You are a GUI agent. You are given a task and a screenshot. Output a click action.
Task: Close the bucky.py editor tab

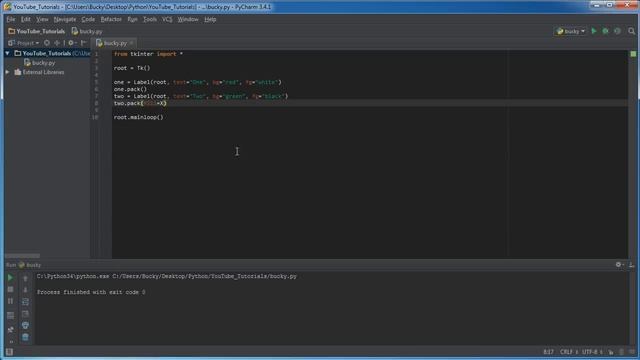(131, 43)
